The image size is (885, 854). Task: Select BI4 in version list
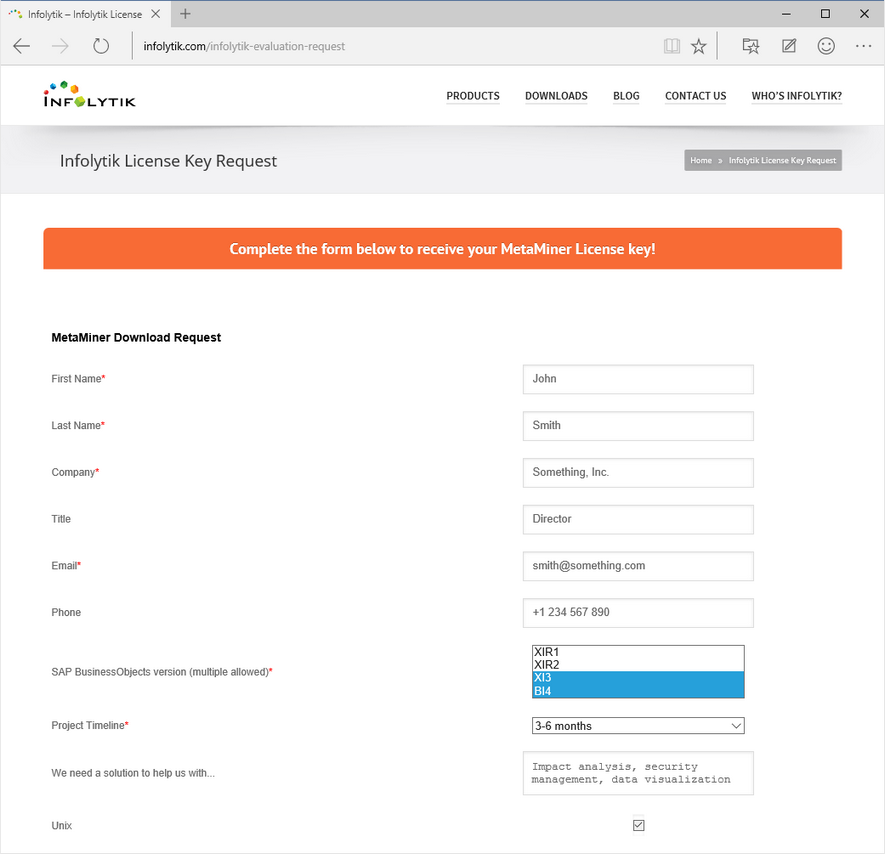pos(638,691)
